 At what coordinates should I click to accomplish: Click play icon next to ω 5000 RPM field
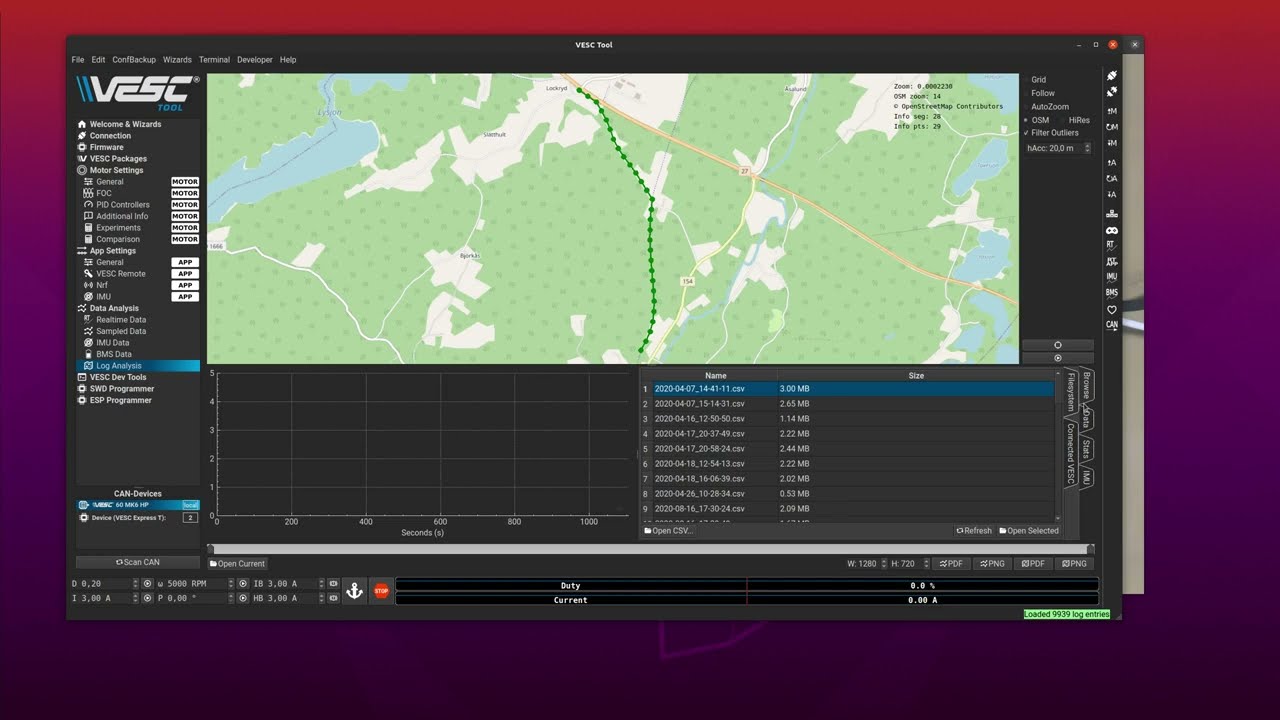tap(242, 583)
